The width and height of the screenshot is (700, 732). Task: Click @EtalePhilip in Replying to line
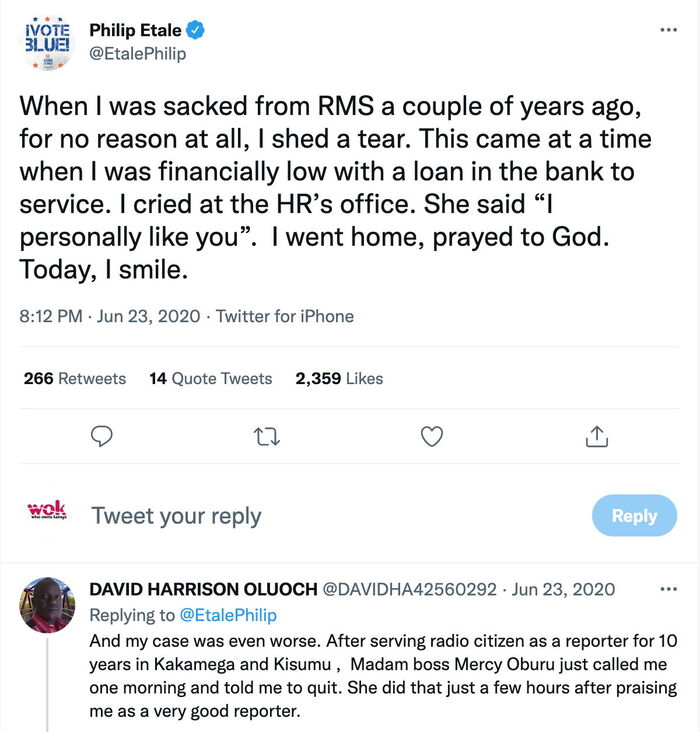tap(229, 615)
